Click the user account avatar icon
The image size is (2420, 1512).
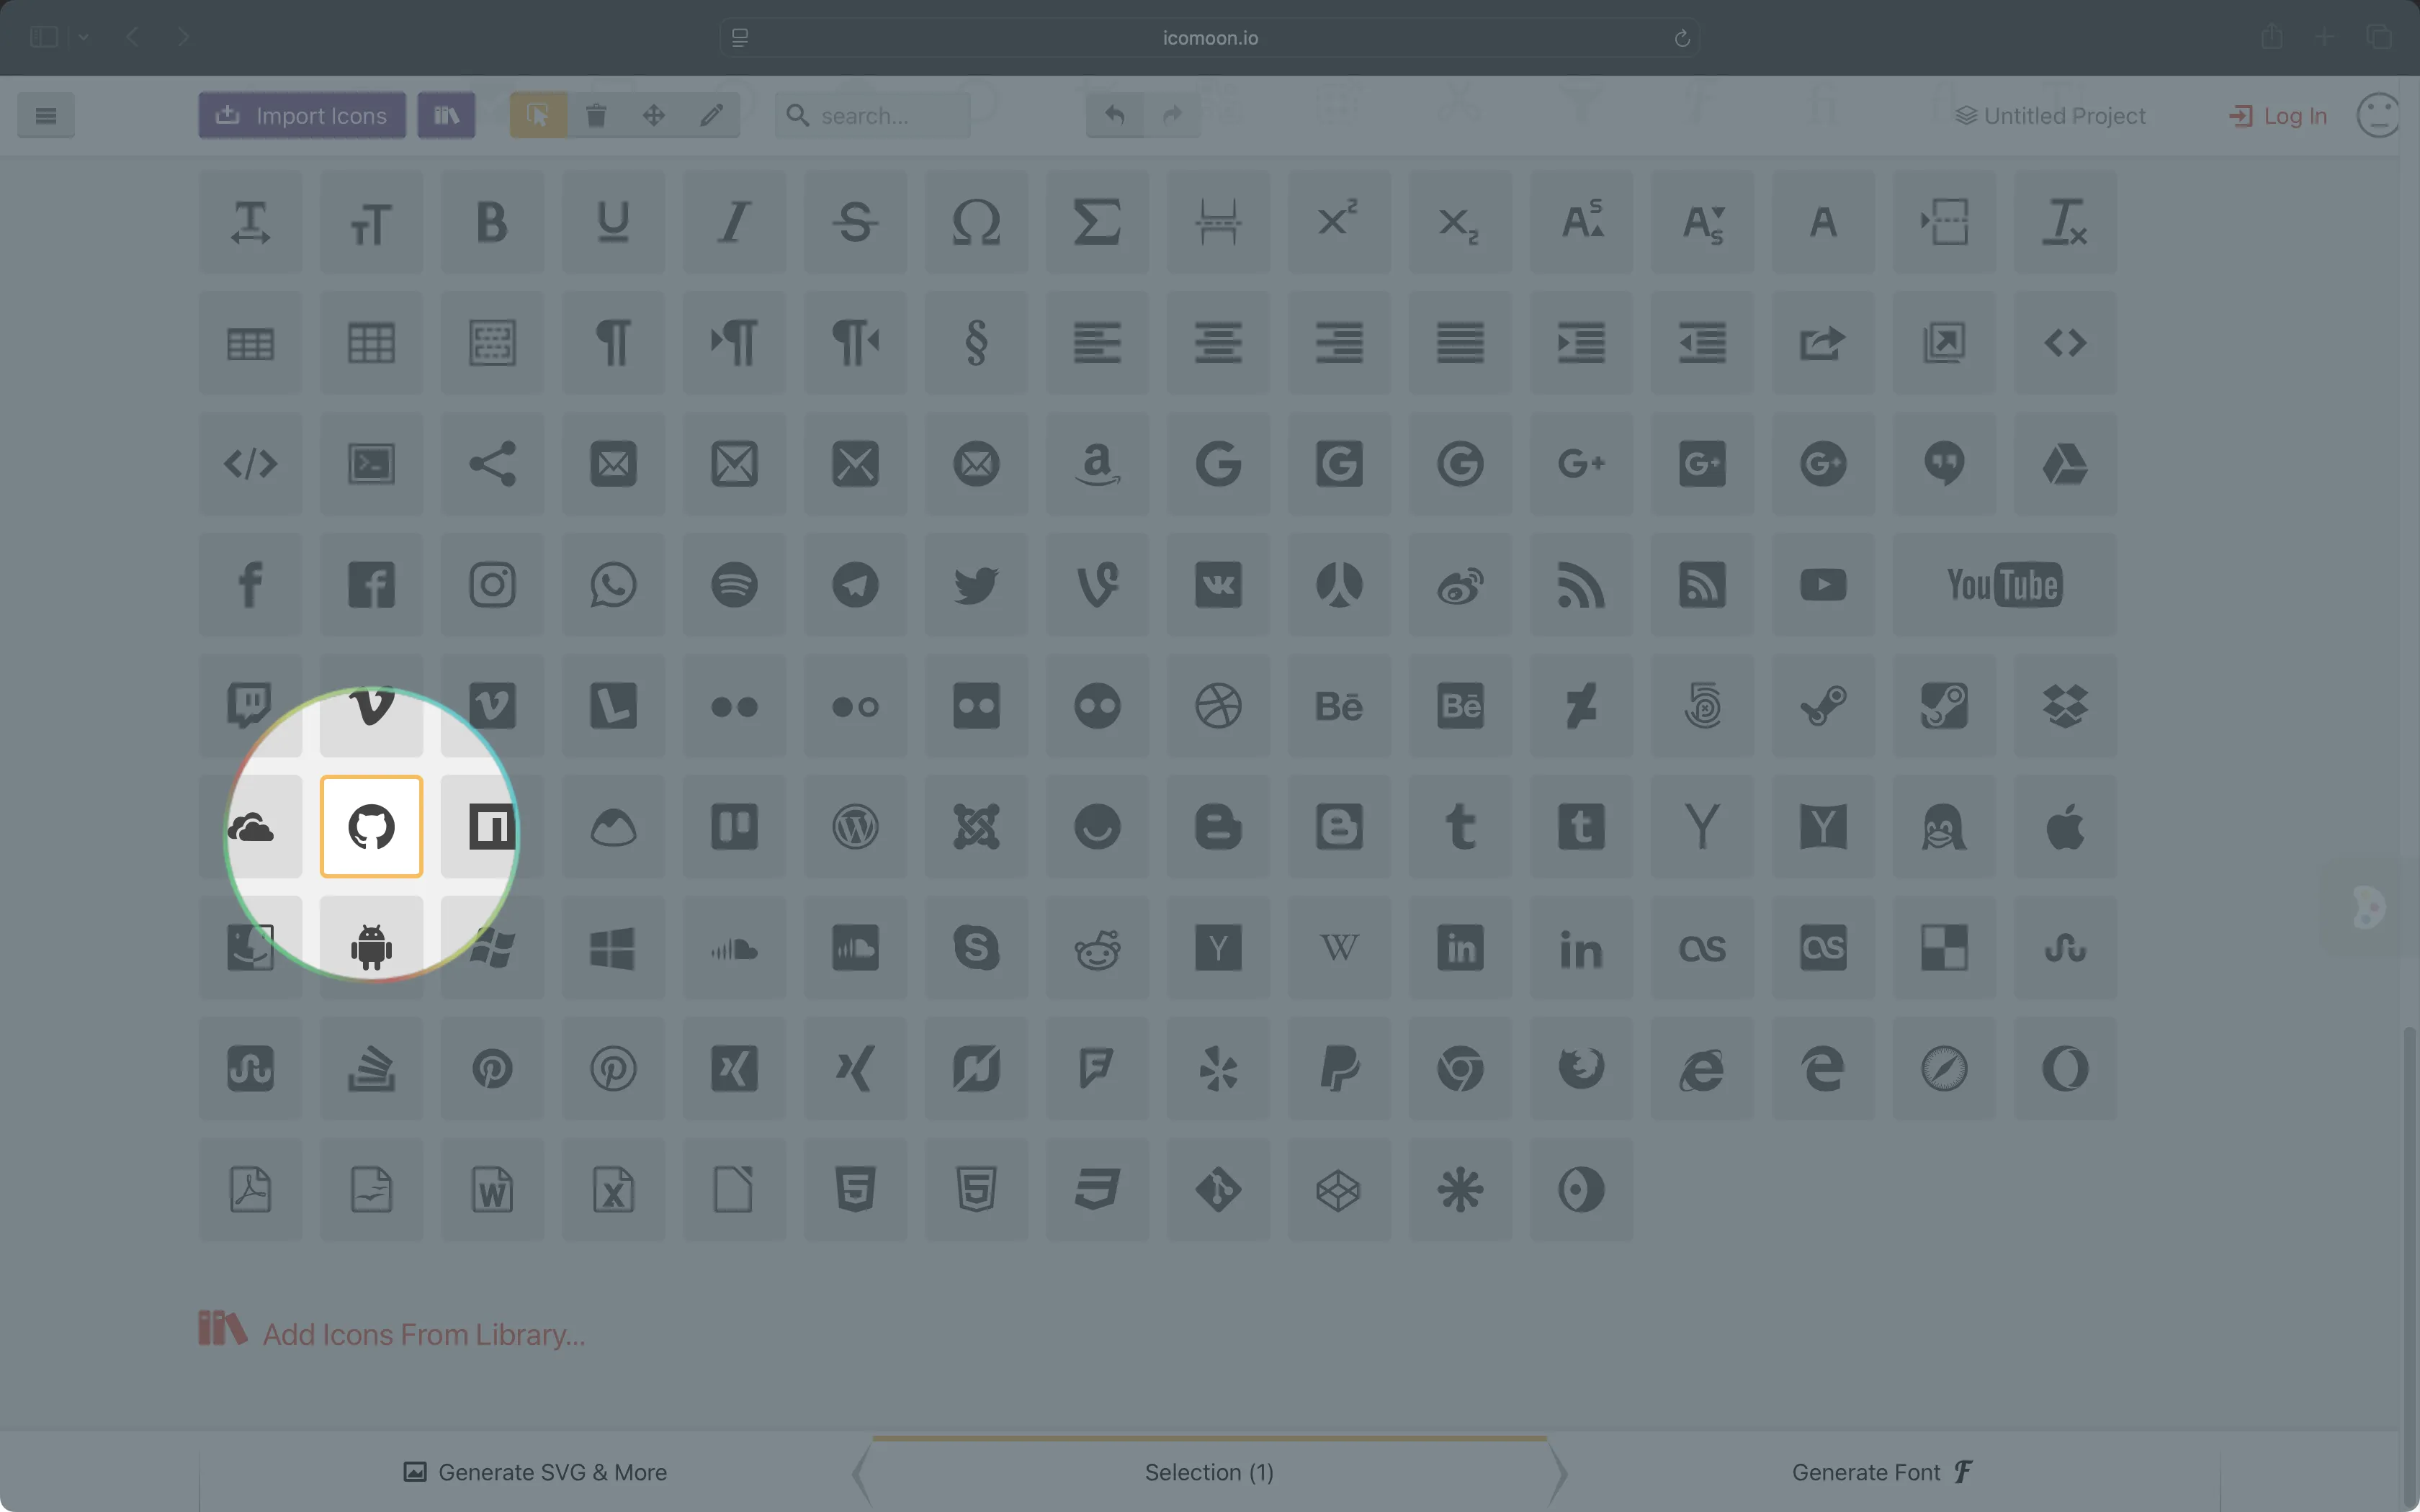click(2378, 114)
